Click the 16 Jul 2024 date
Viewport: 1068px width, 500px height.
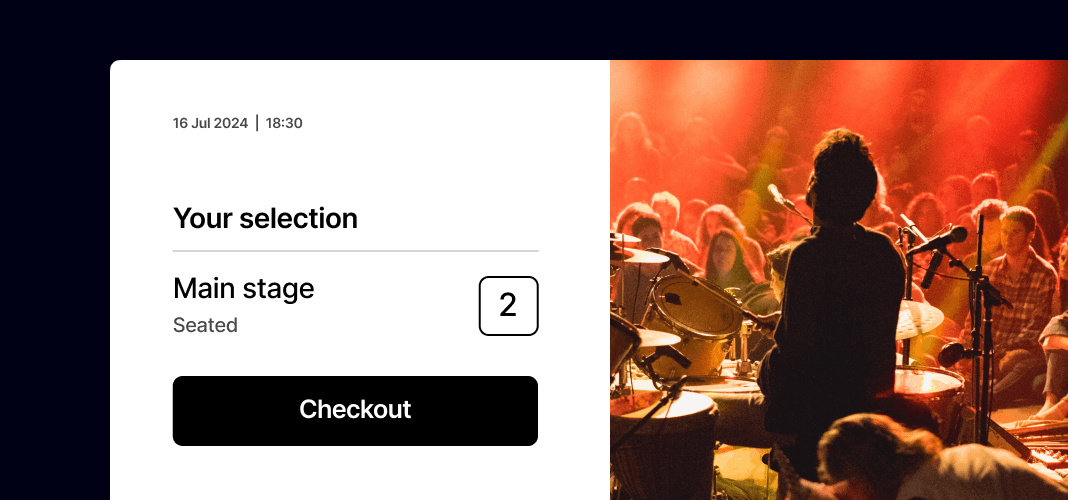210,123
